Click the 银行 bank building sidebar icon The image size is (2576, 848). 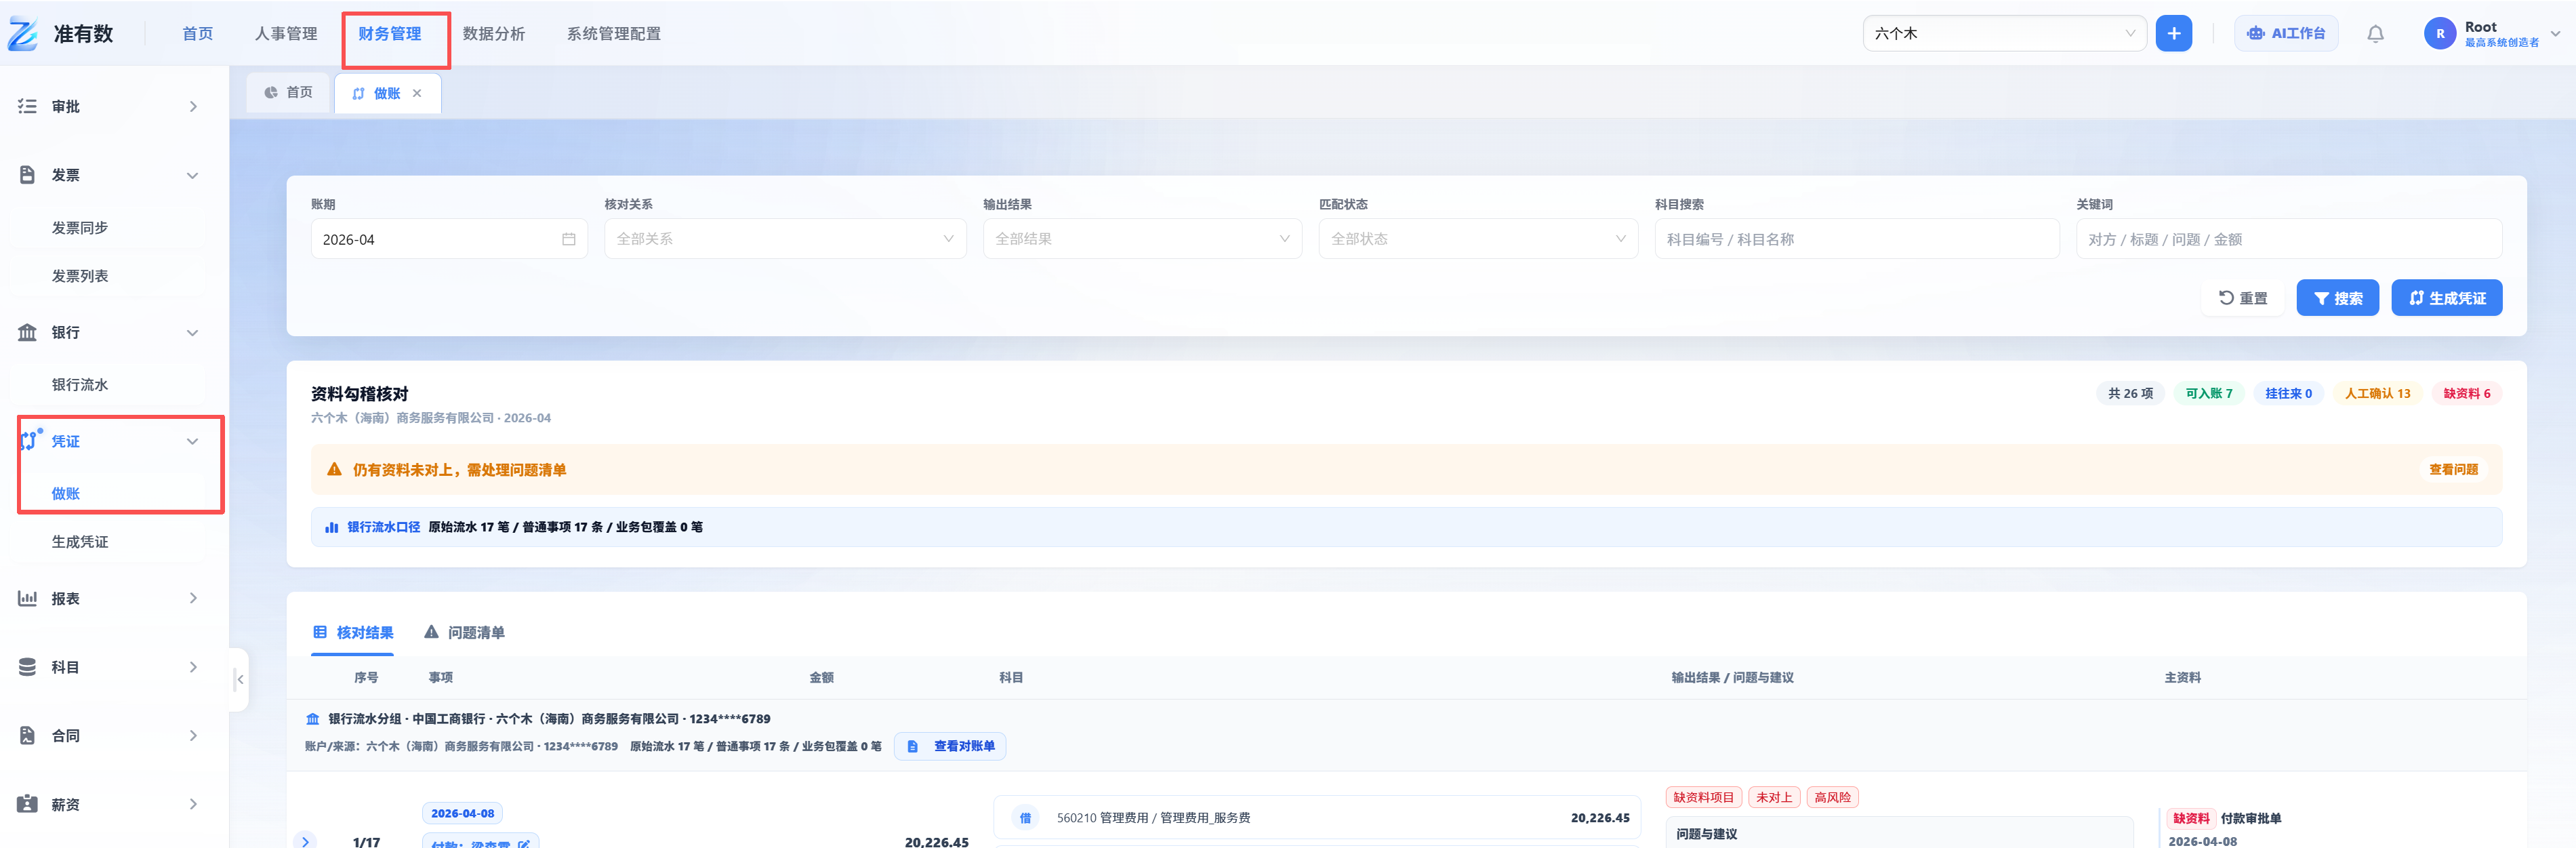coord(27,332)
